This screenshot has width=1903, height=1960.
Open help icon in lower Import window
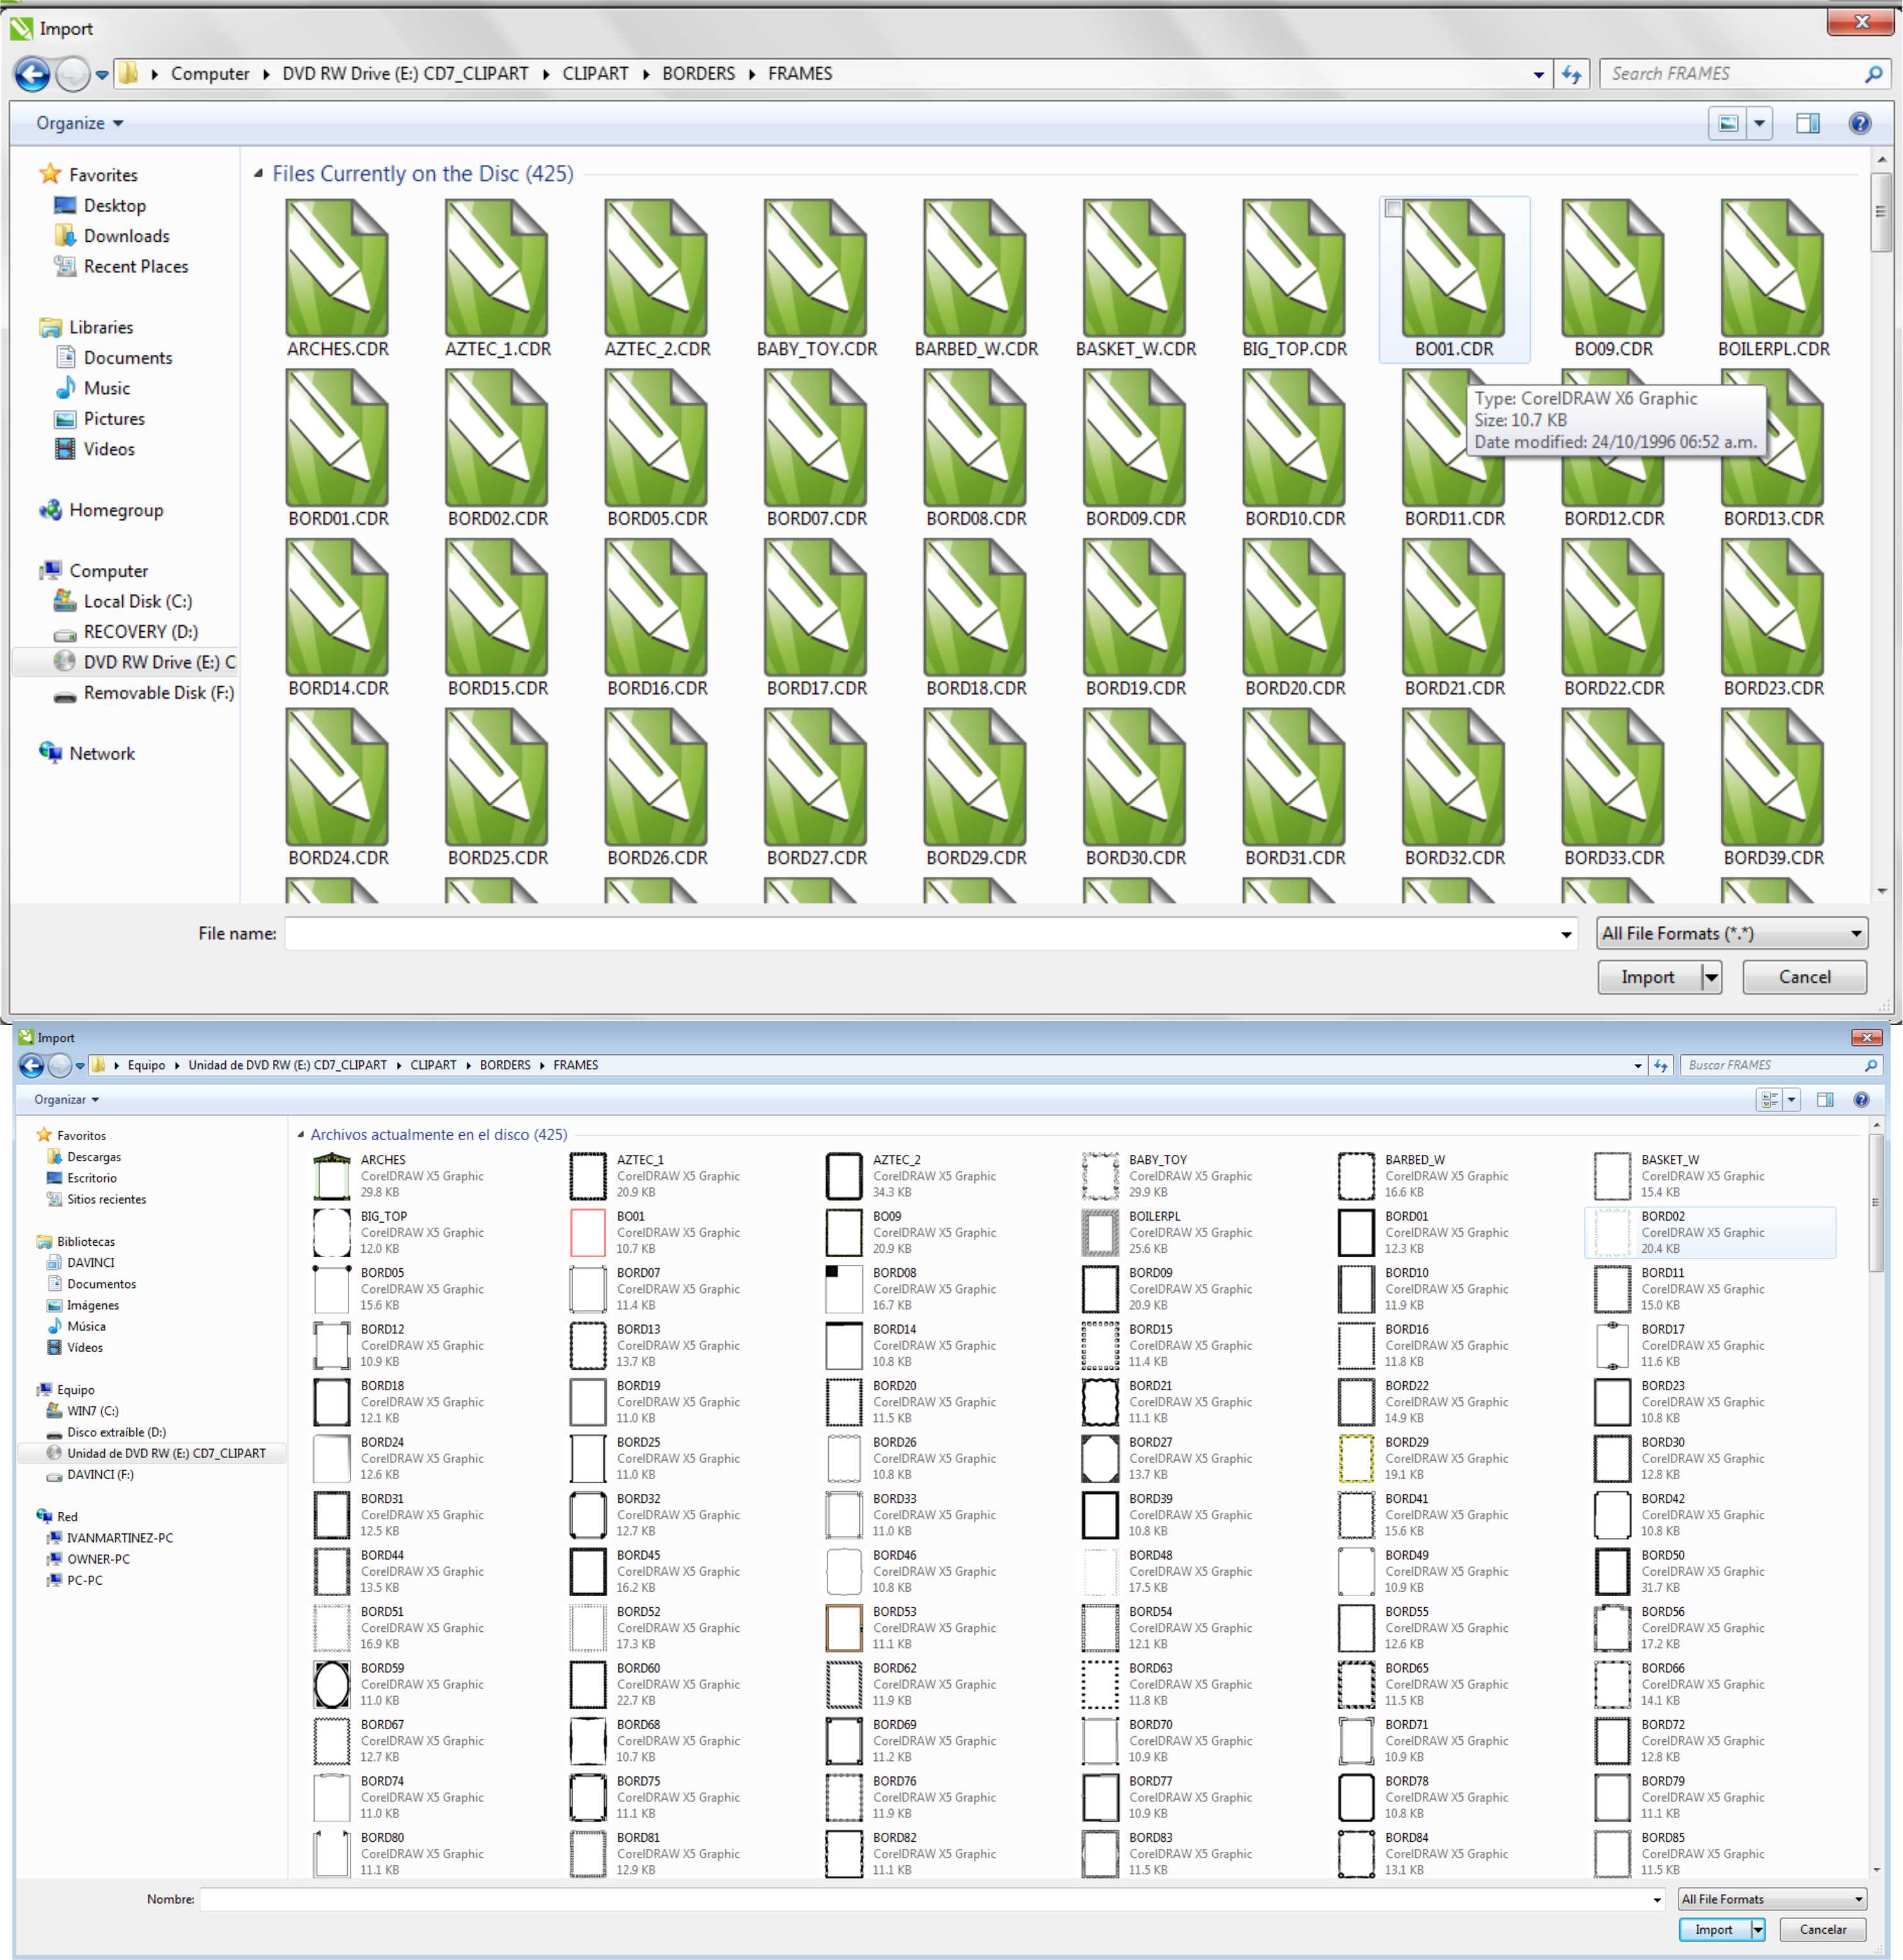click(x=1861, y=1099)
